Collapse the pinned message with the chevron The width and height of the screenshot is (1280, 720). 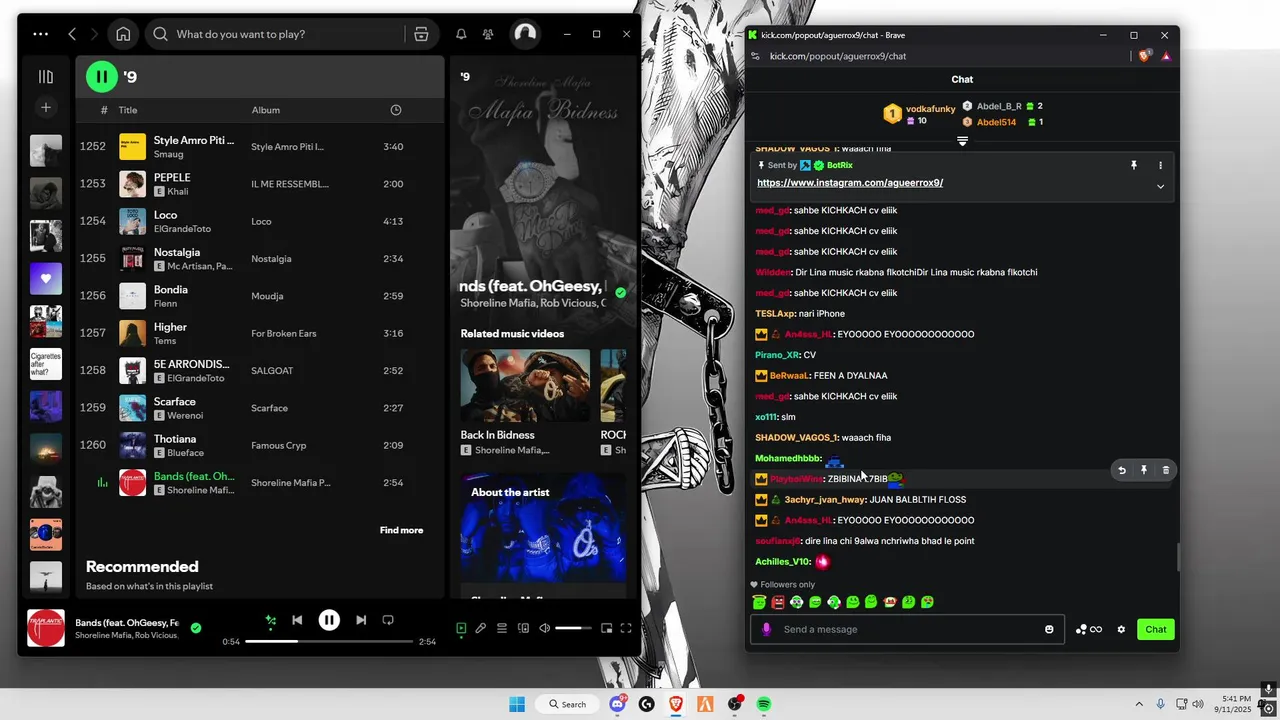pyautogui.click(x=1160, y=186)
